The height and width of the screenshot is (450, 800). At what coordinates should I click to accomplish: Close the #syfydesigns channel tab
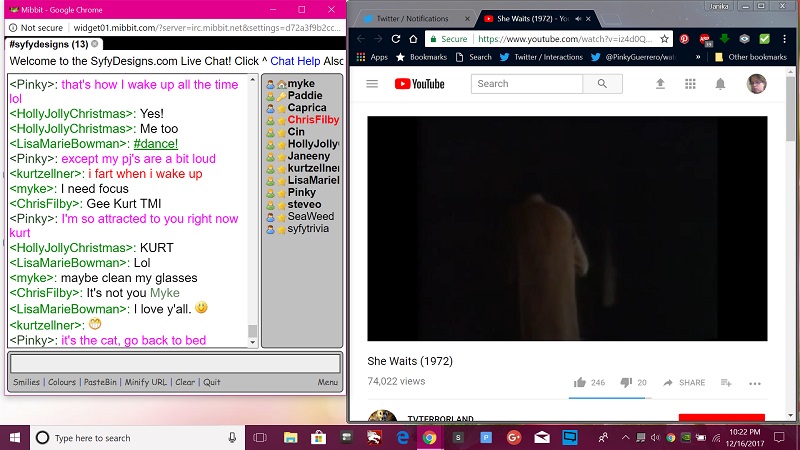pyautogui.click(x=94, y=44)
